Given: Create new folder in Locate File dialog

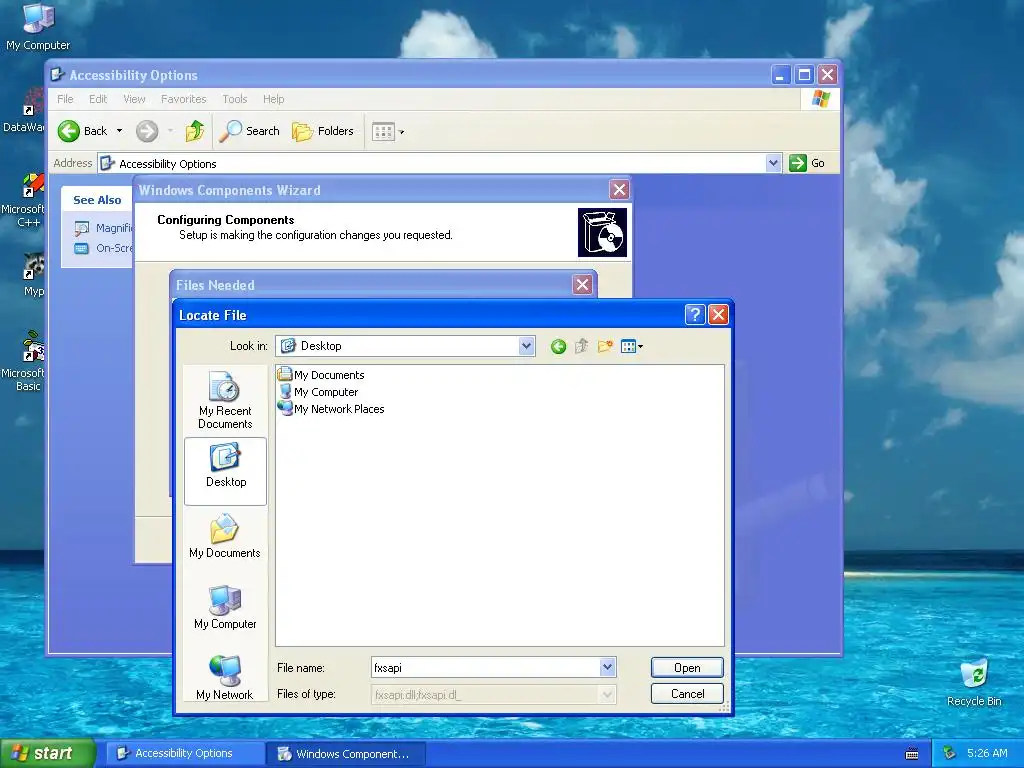Looking at the screenshot, I should coord(605,346).
